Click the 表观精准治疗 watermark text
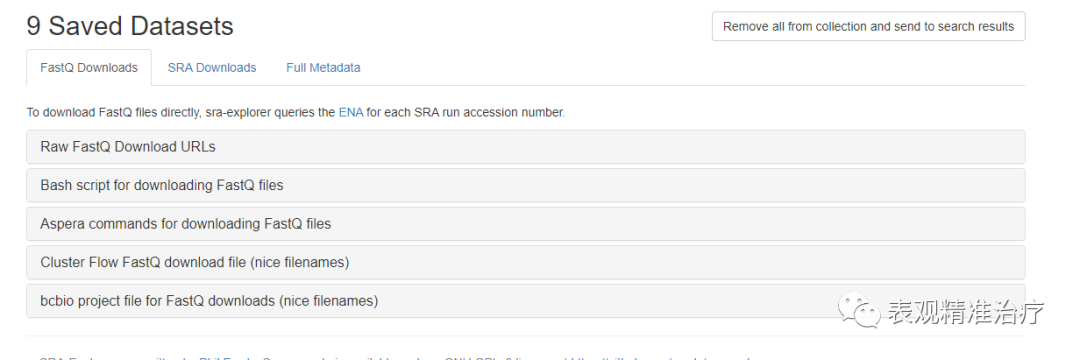 [x=966, y=313]
